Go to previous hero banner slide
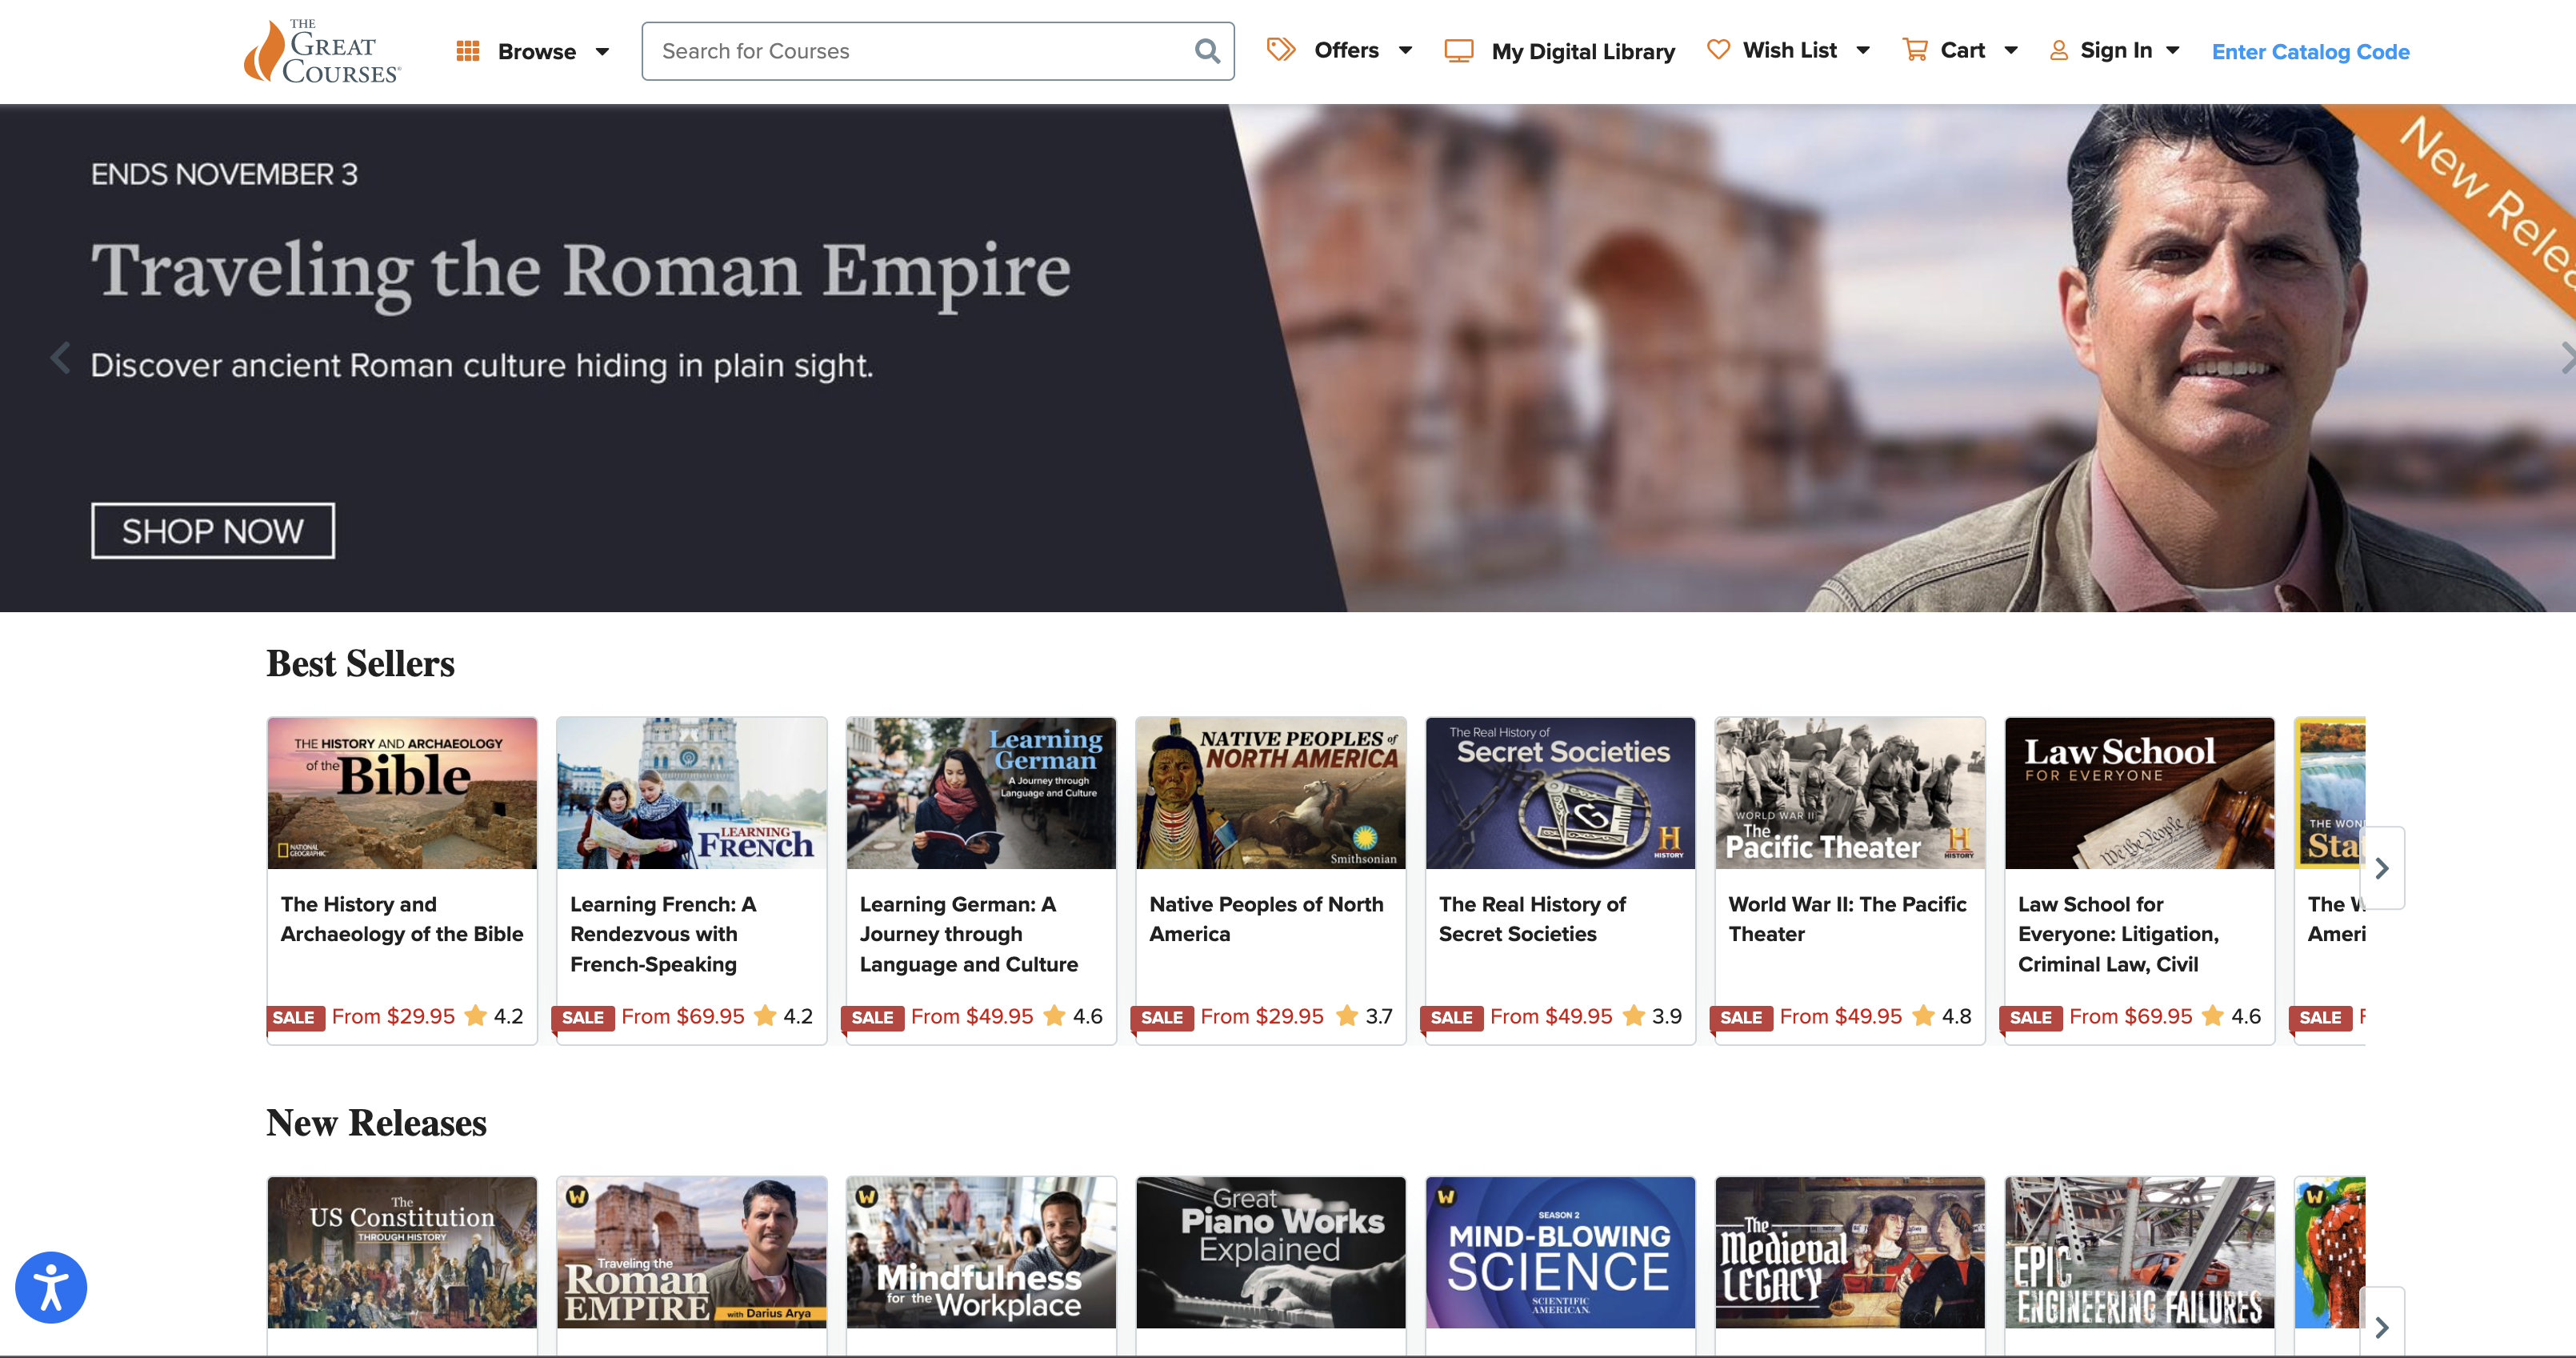 click(x=60, y=357)
